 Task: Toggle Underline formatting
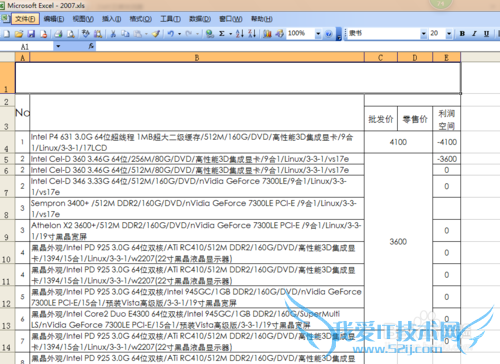click(x=486, y=34)
